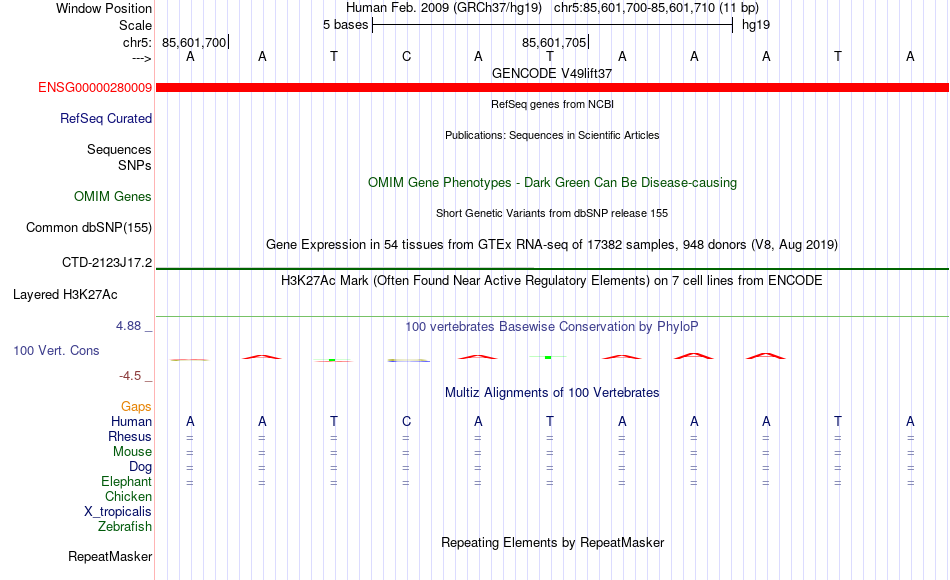Click the hg19 label beside the scale bar
This screenshot has width=950, height=580.
[x=756, y=25]
